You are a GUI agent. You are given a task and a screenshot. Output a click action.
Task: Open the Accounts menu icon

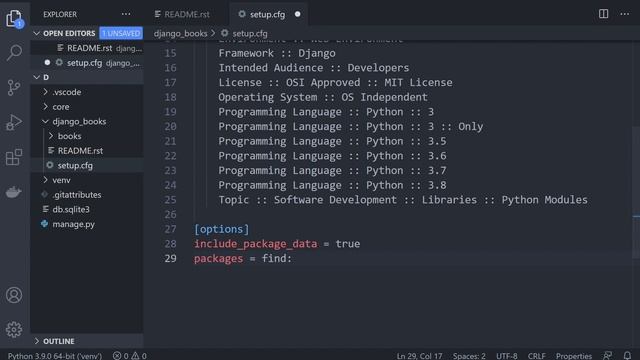14,295
